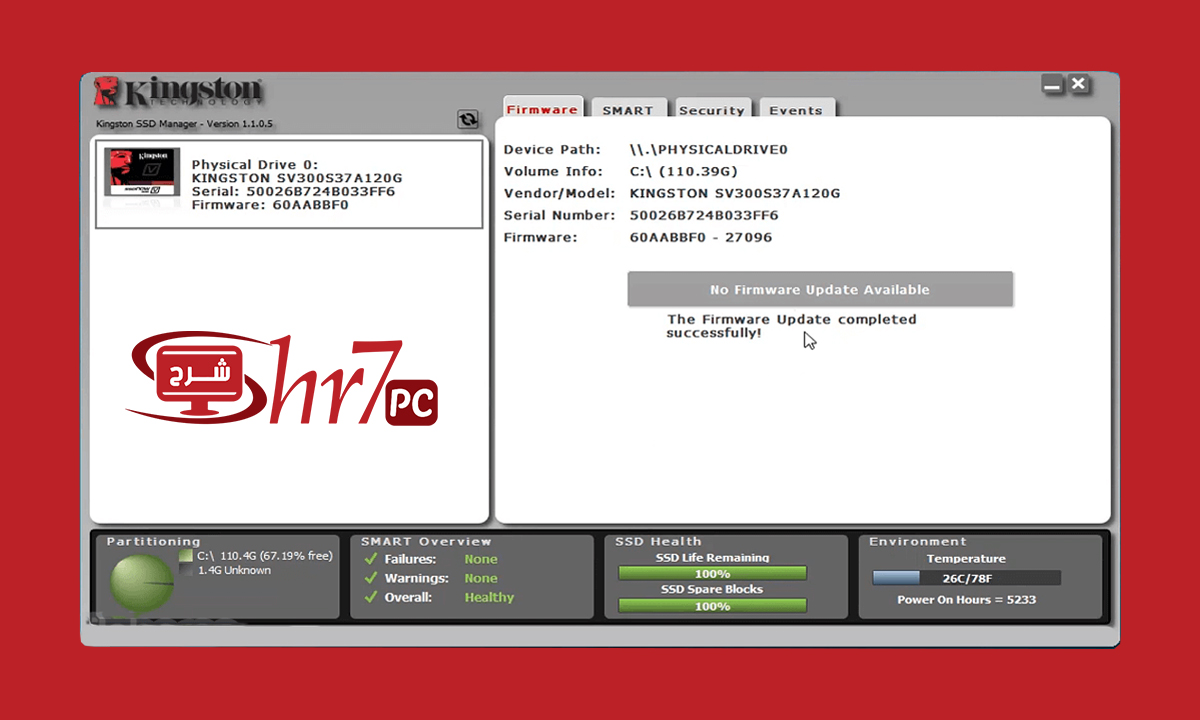Click the Warnings green checkmark icon

click(371, 578)
